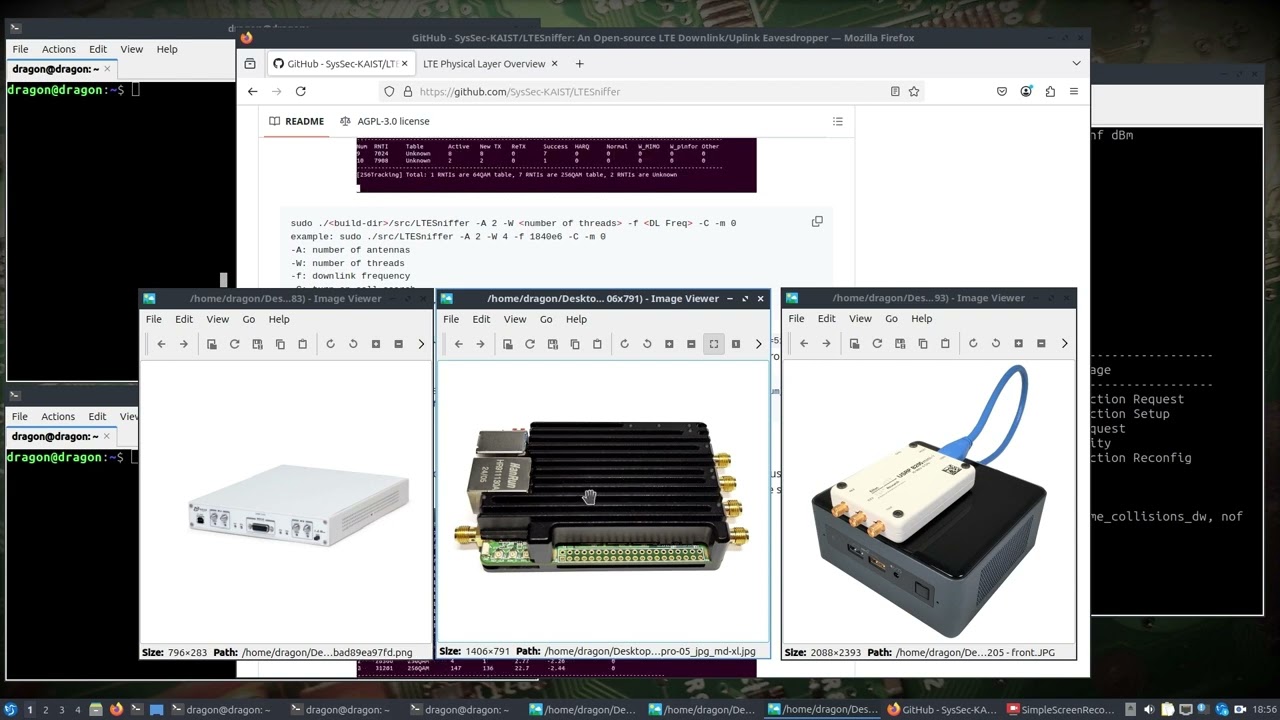Screen dimensions: 1280x720
Task: Switch to LTE Physical Layer Overview tab
Action: pyautogui.click(x=484, y=64)
